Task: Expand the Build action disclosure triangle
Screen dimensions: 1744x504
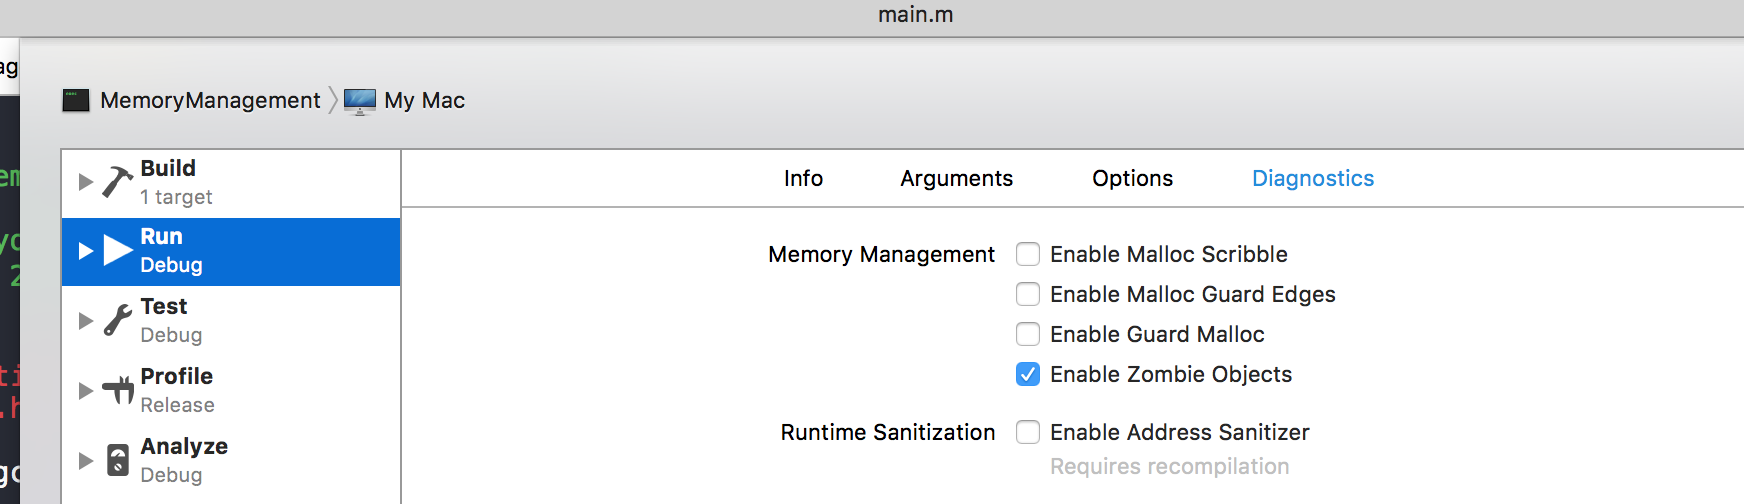Action: [86, 182]
